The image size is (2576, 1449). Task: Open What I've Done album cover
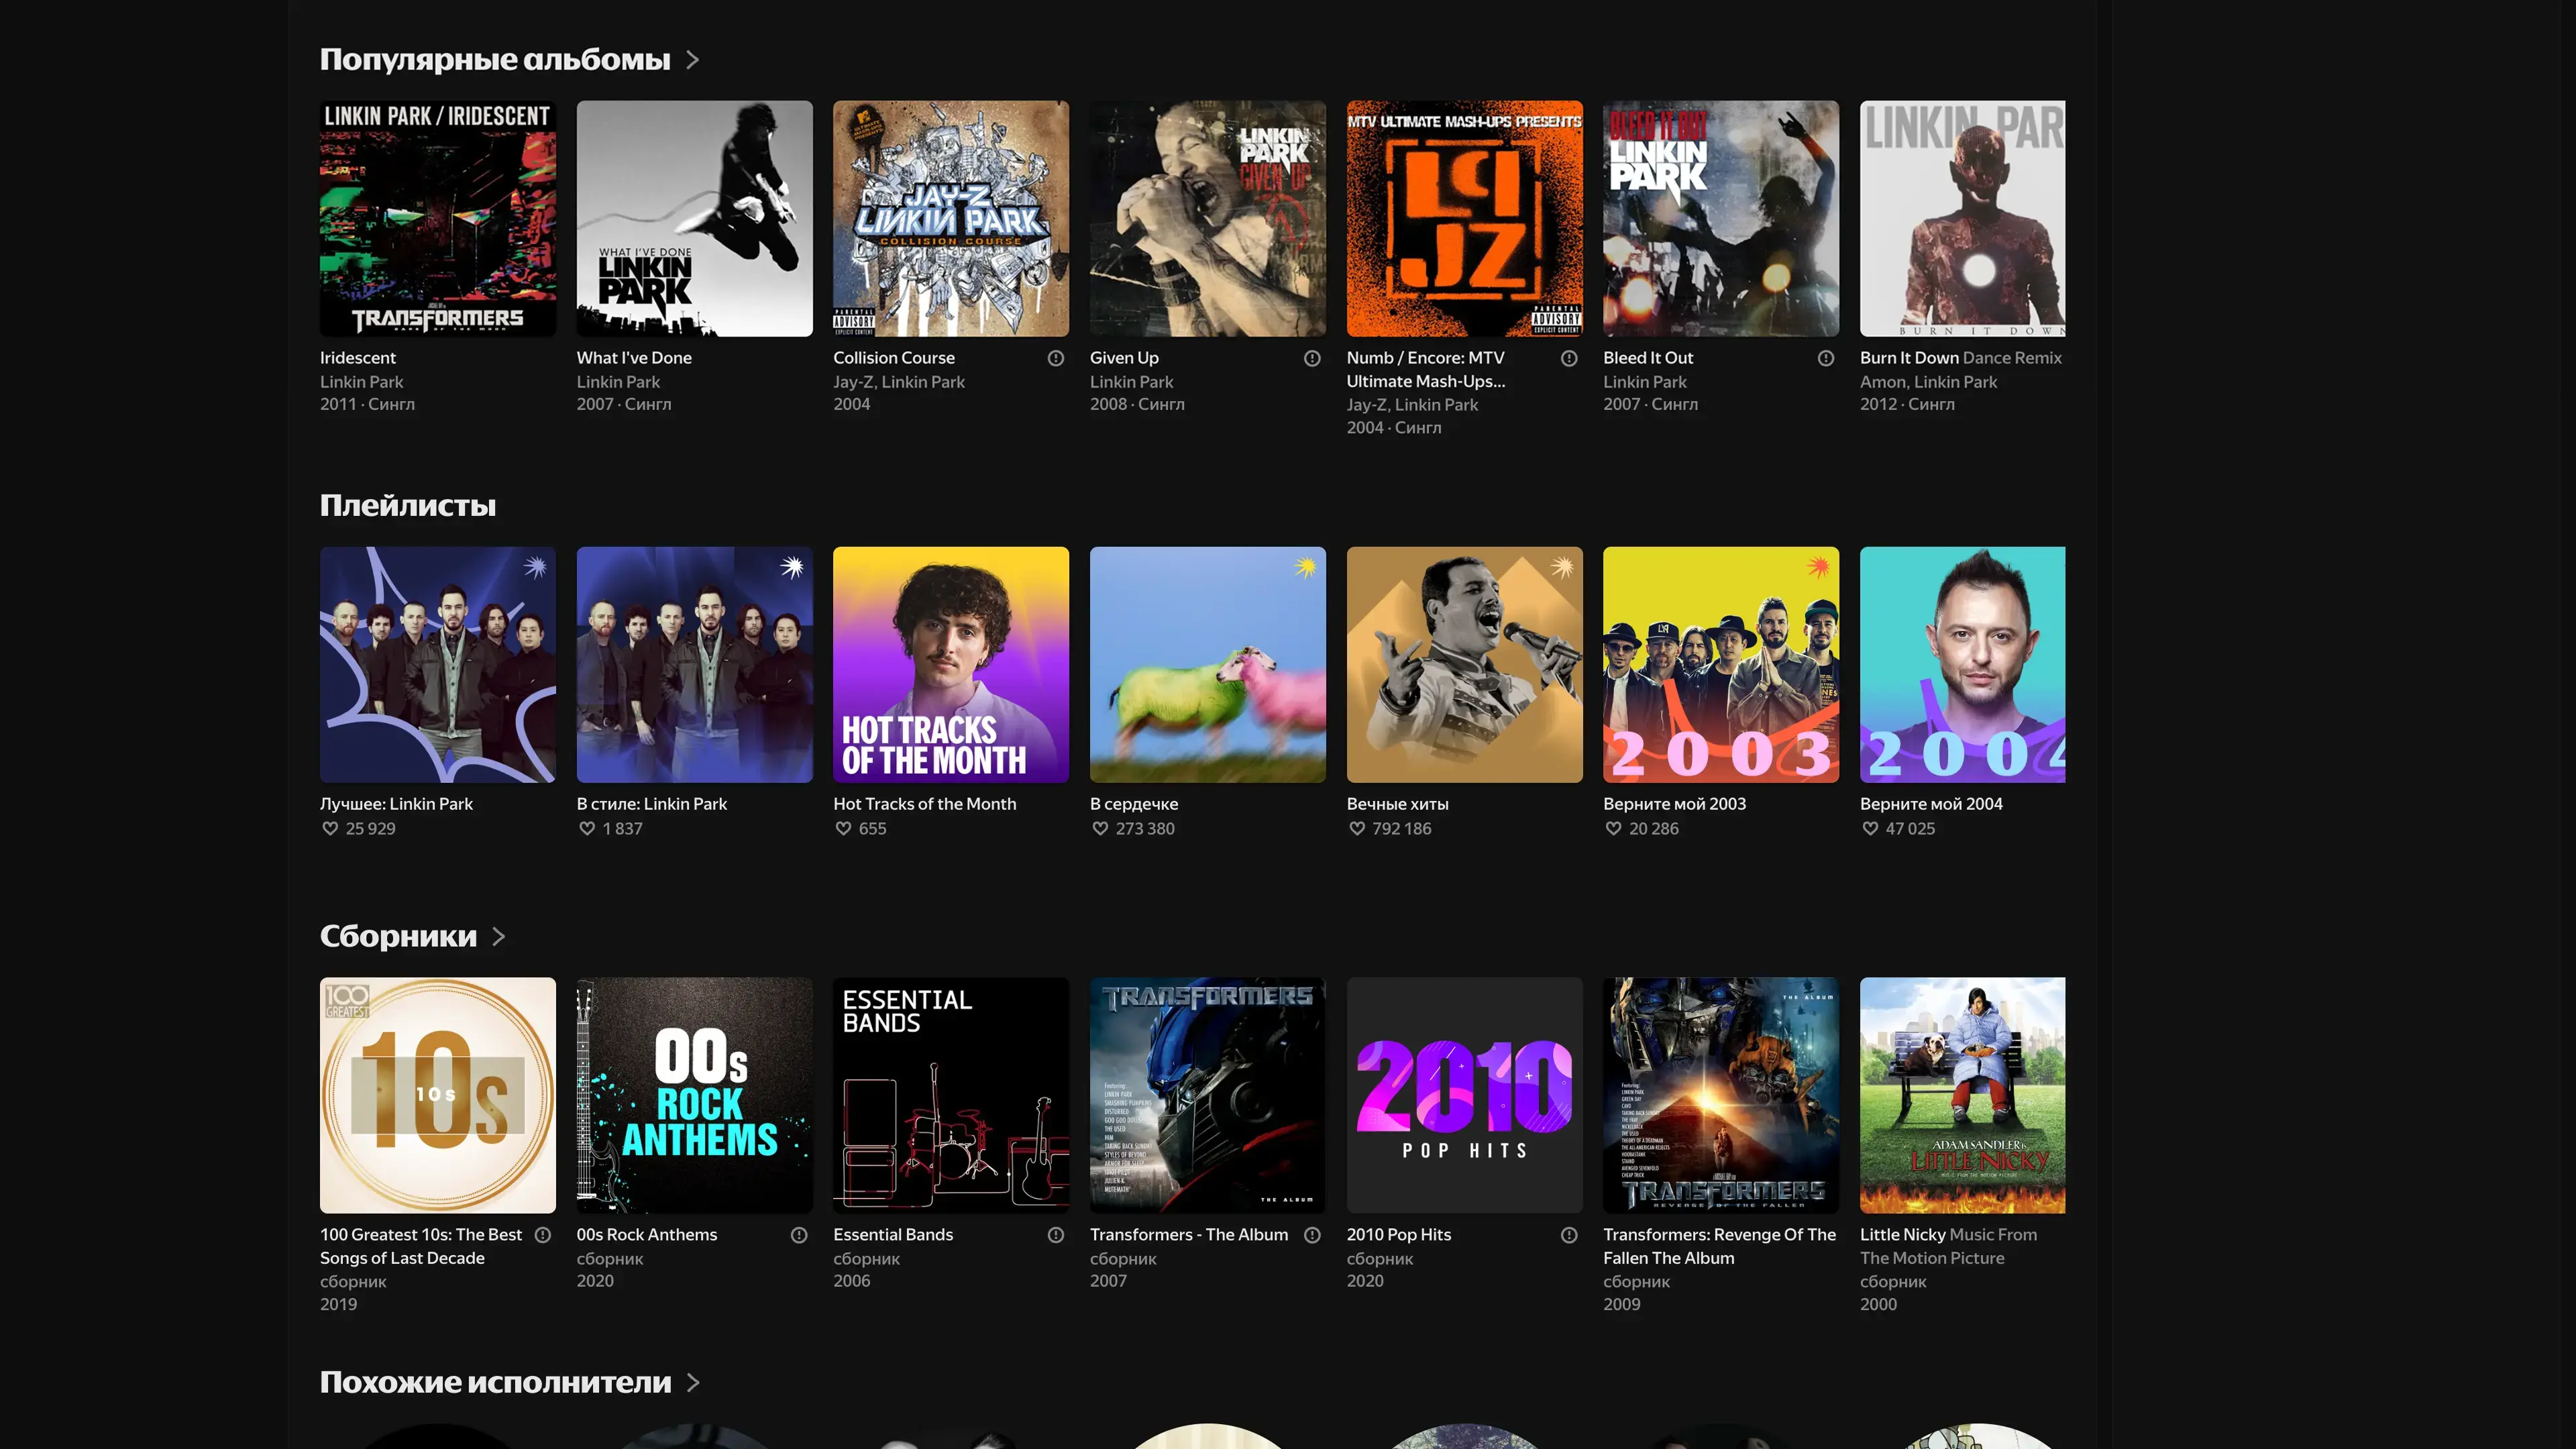tap(694, 218)
